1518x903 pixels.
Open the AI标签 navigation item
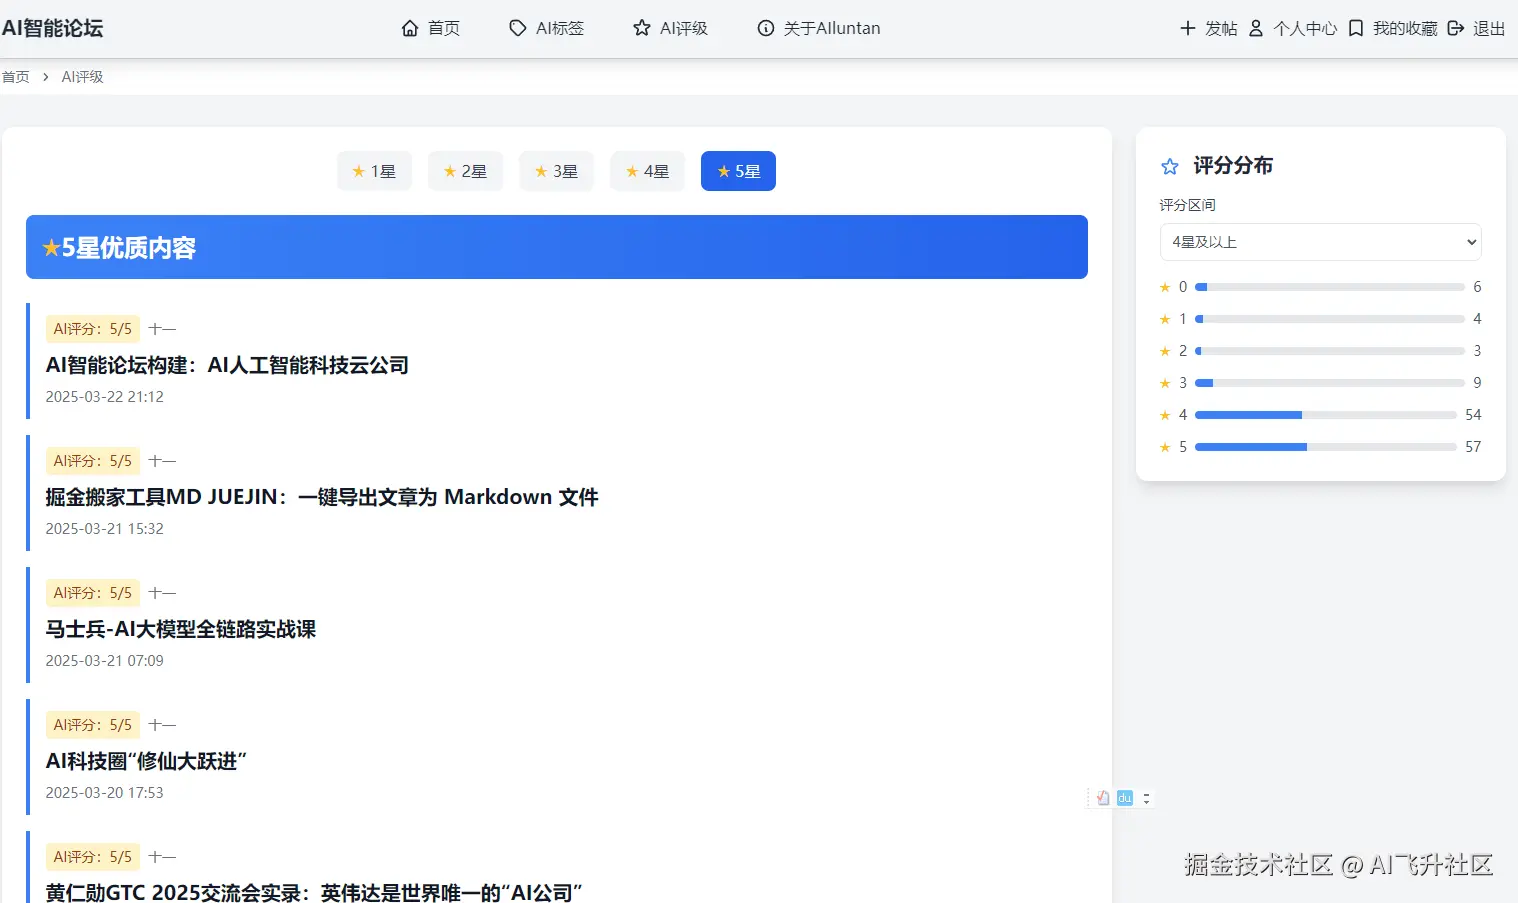point(547,28)
